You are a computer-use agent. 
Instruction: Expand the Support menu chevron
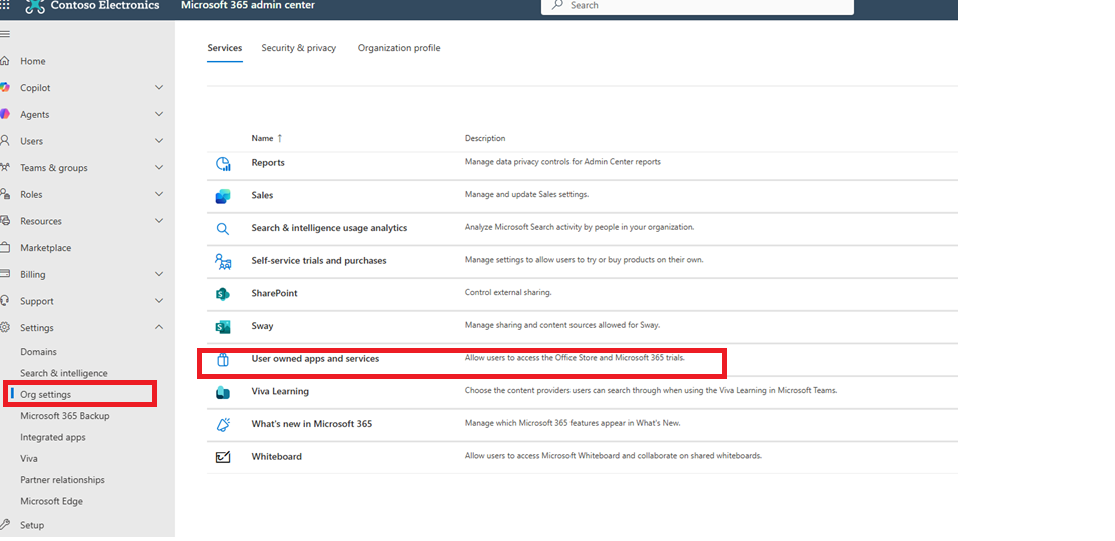(159, 301)
